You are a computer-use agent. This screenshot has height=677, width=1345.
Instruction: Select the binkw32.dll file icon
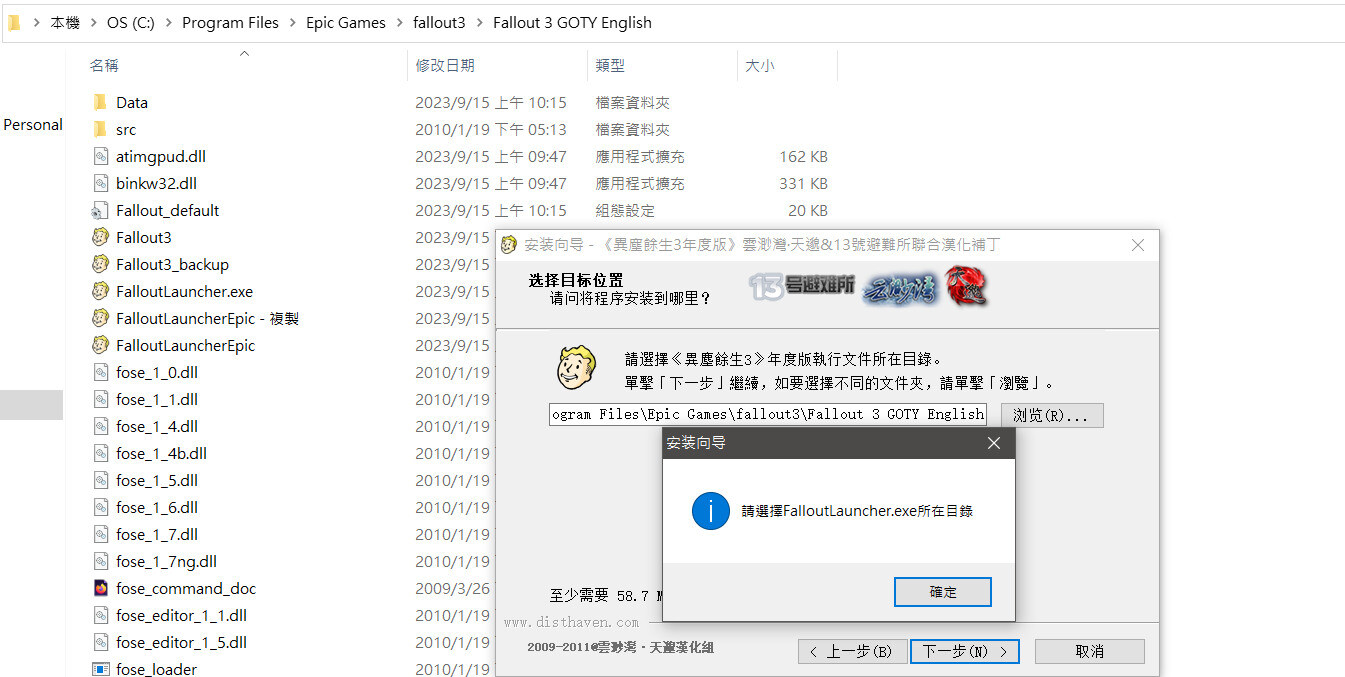(x=100, y=183)
